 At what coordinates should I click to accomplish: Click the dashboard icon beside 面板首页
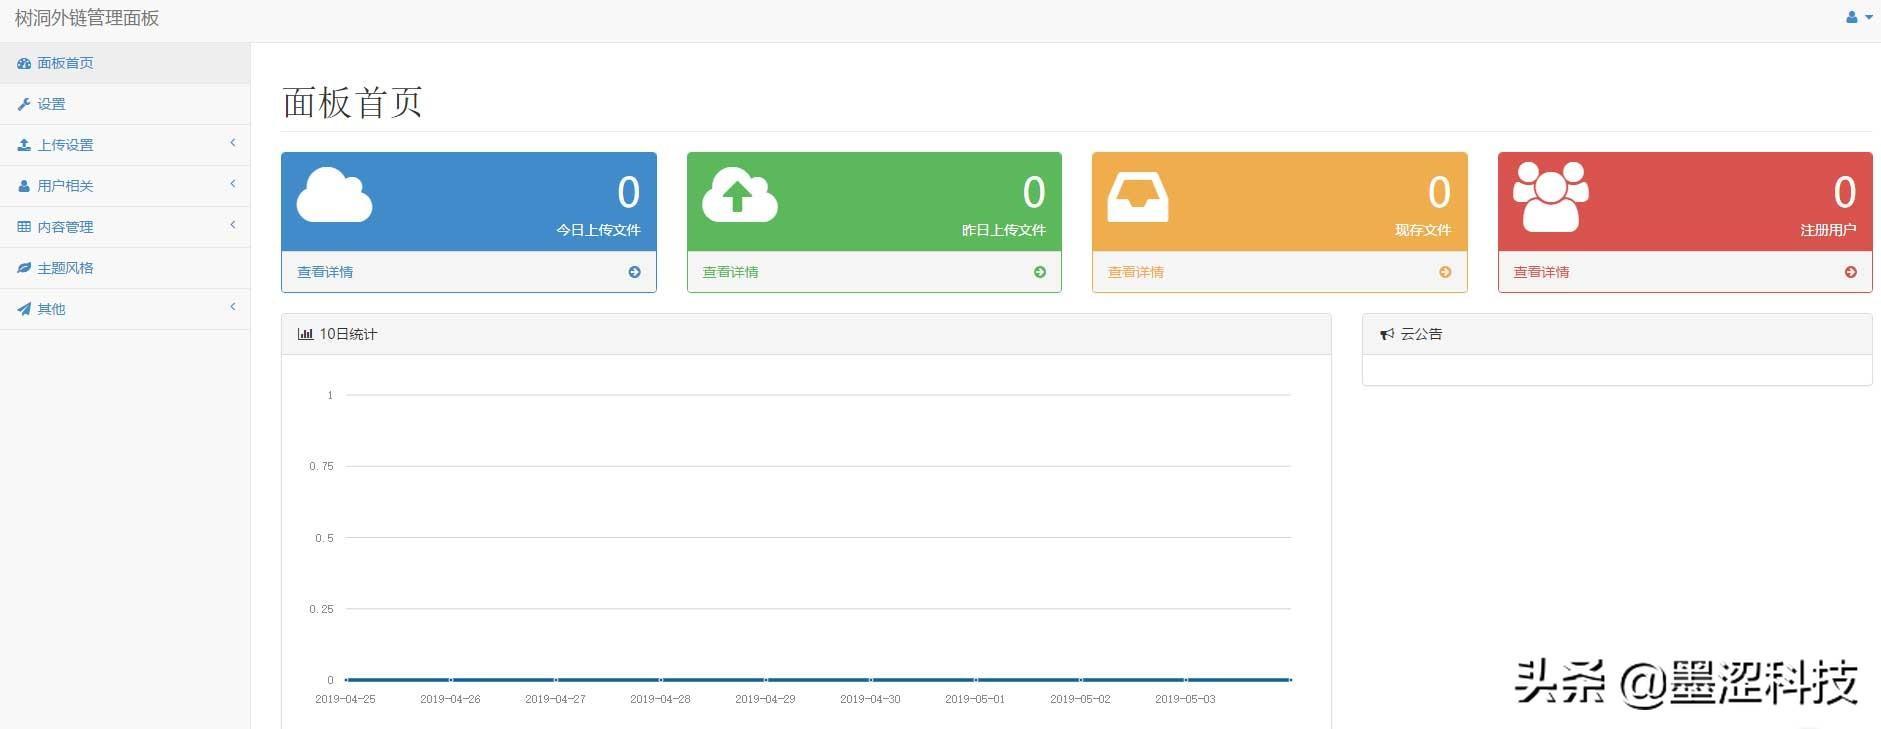24,63
